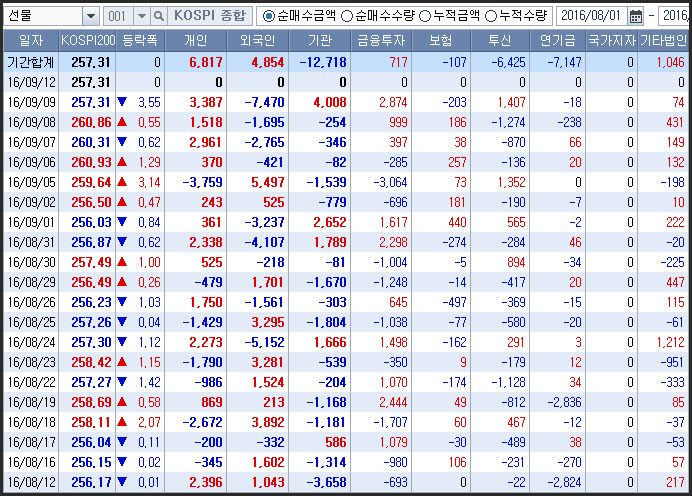This screenshot has width=692, height=496.
Task: Click 기간합계 개인 value 6,817
Action: (206, 62)
